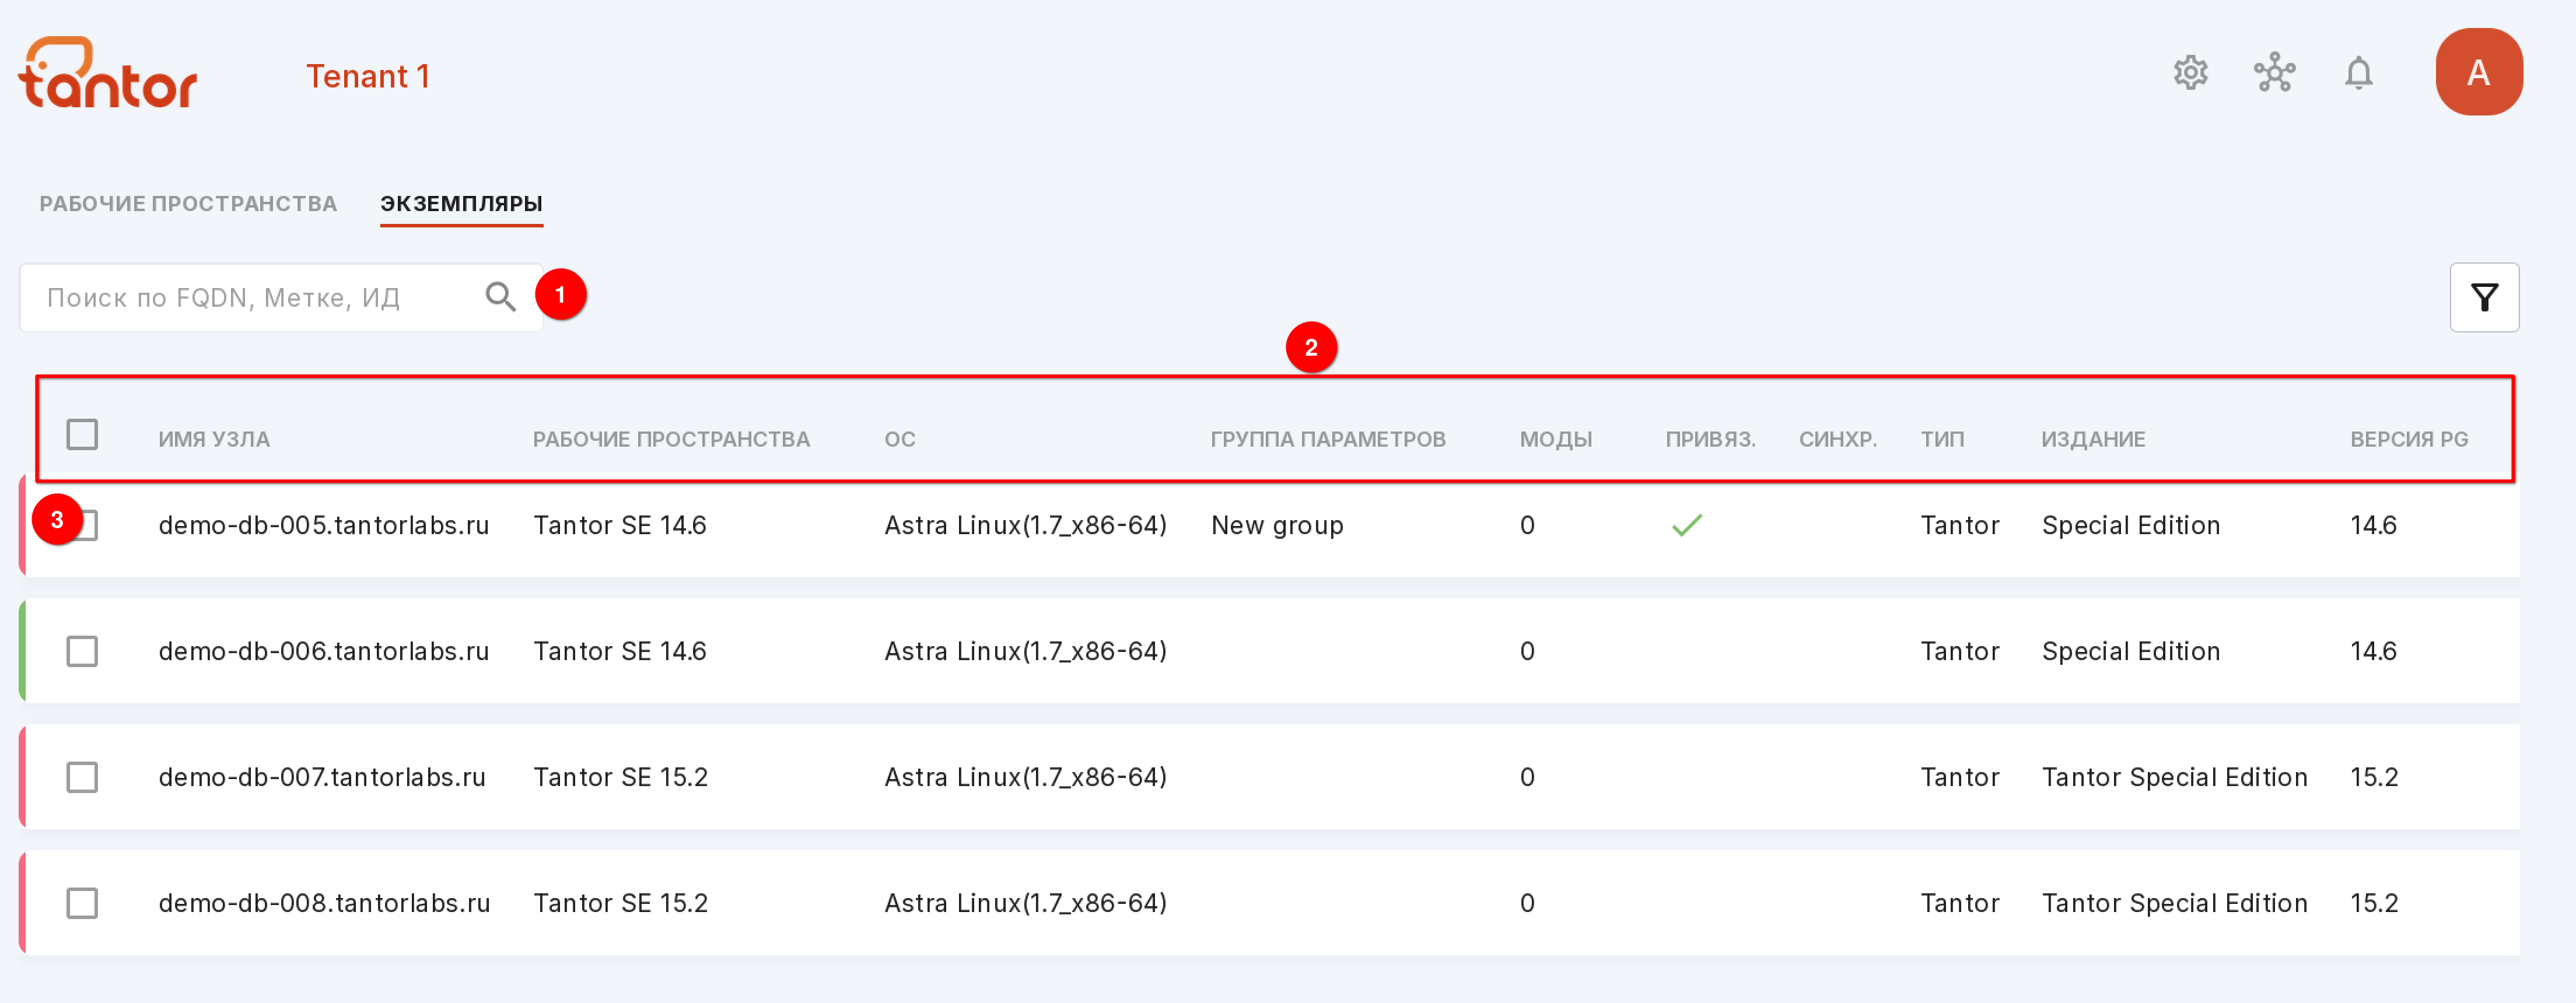Click Tantor Special Edition in demo-db-007 row

pos(2174,777)
